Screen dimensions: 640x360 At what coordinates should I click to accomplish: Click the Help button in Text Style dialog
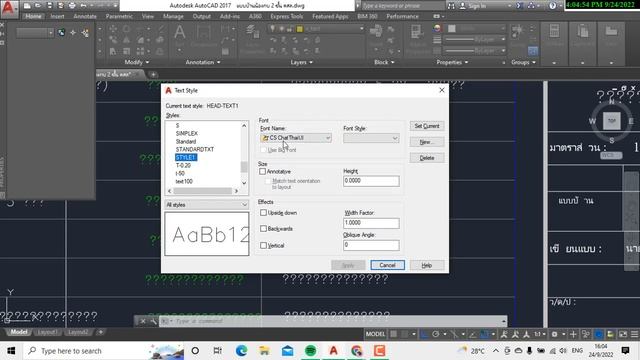point(427,265)
